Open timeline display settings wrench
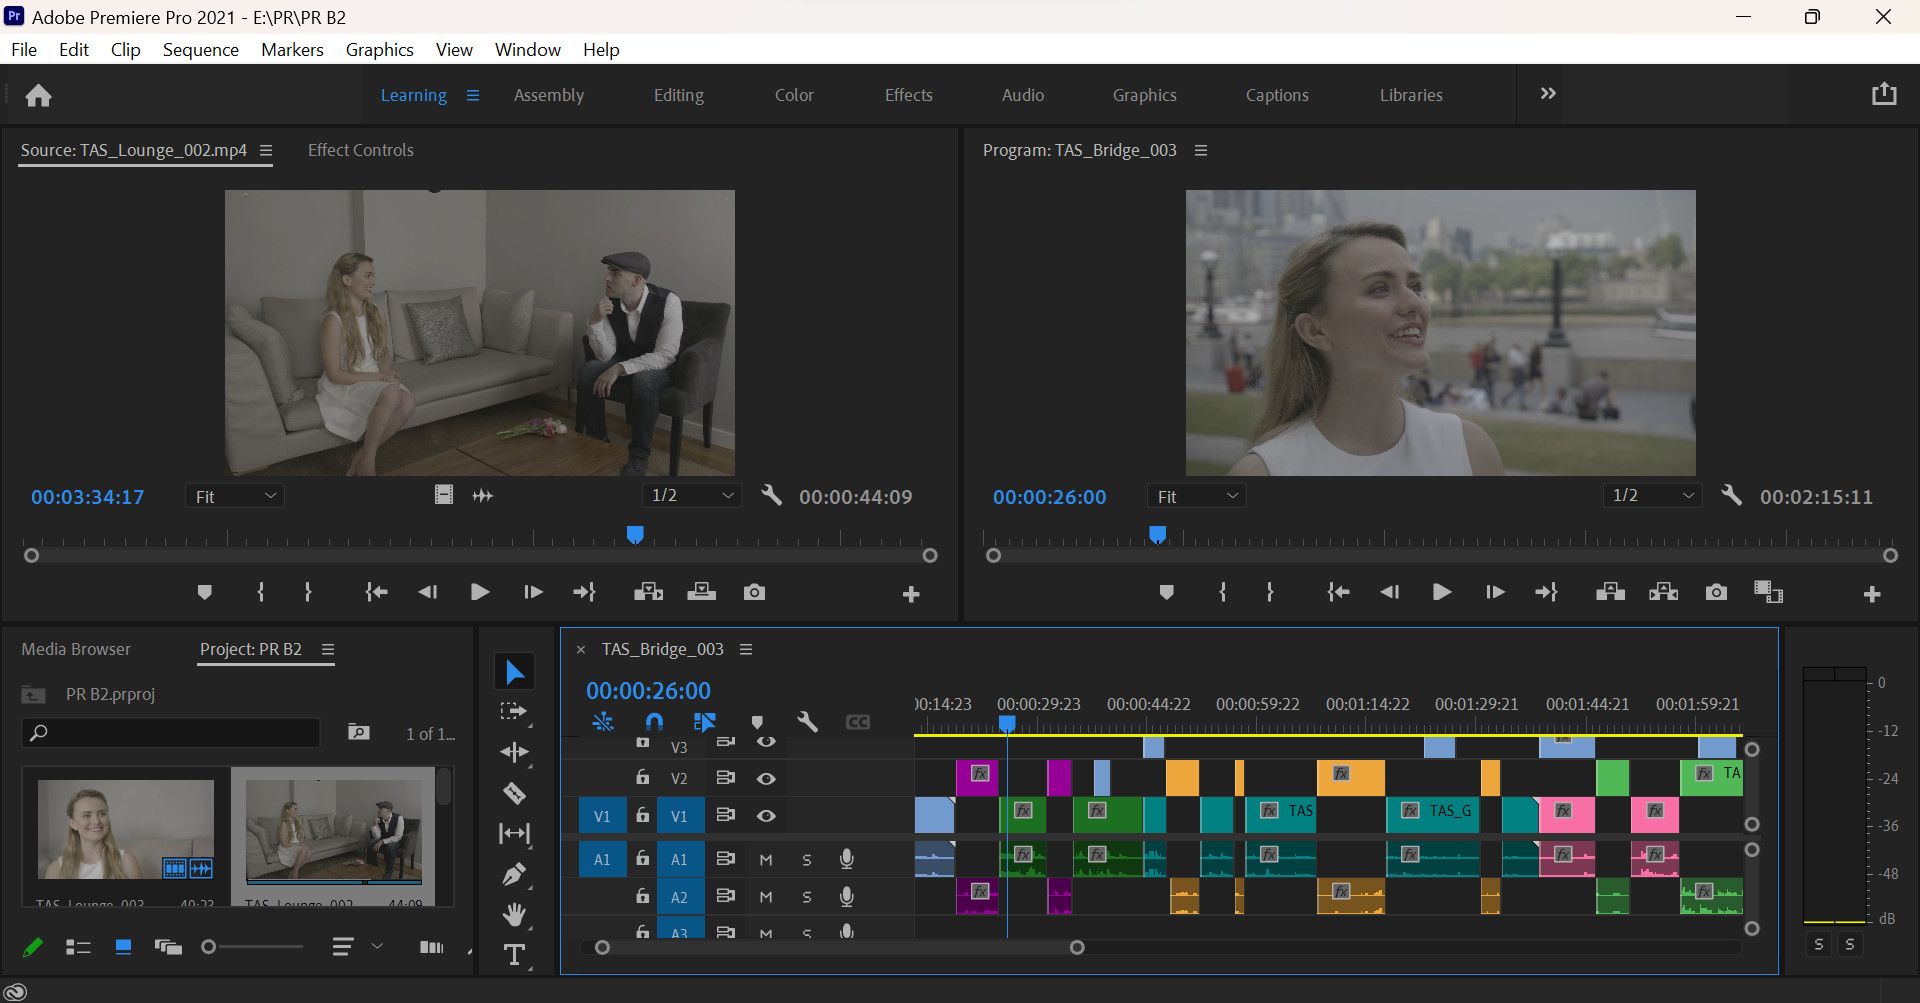1920x1003 pixels. pos(807,722)
